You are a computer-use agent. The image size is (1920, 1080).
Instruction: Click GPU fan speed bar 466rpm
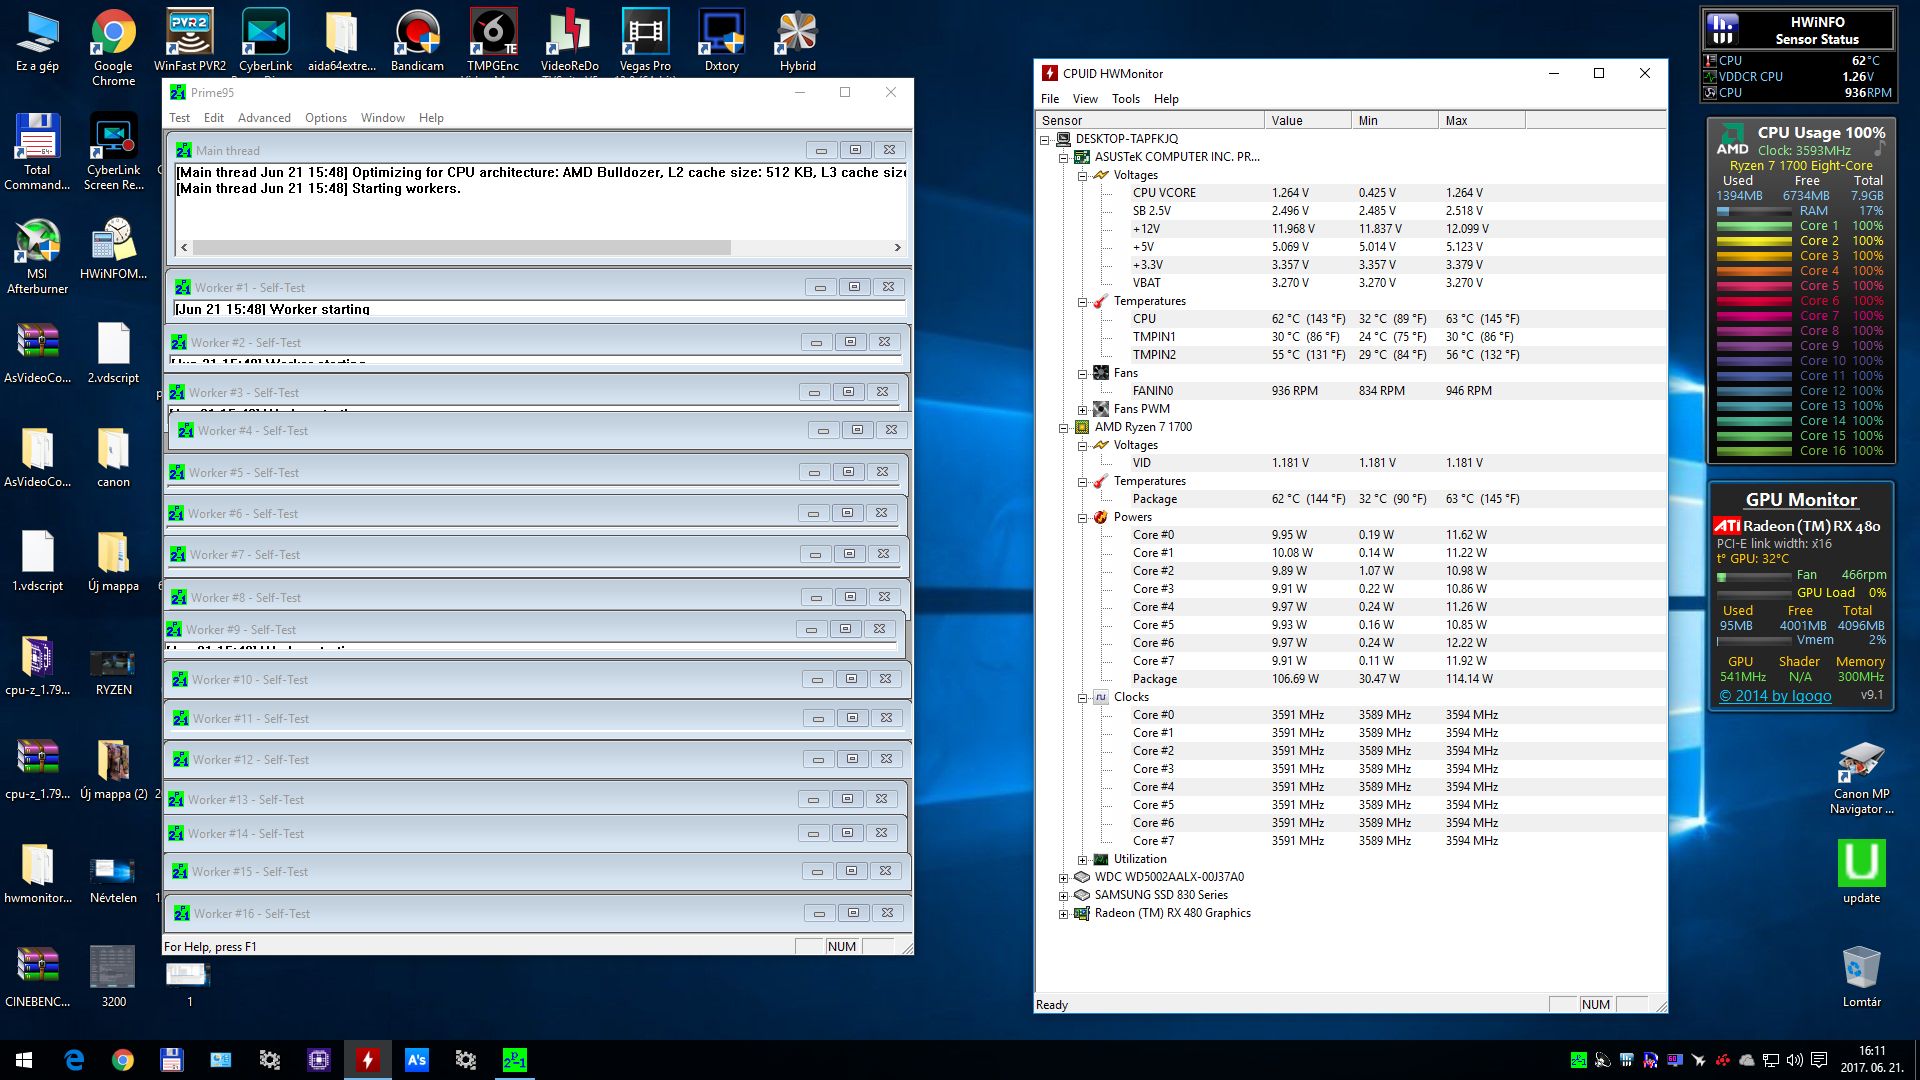click(1754, 576)
